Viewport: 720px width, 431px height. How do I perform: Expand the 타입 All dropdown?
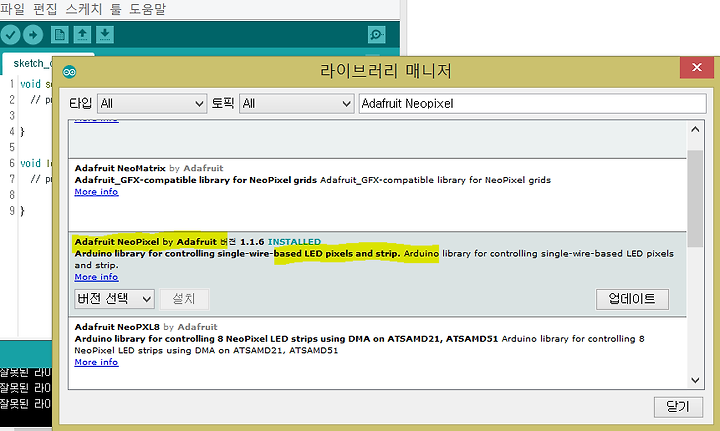click(x=152, y=104)
